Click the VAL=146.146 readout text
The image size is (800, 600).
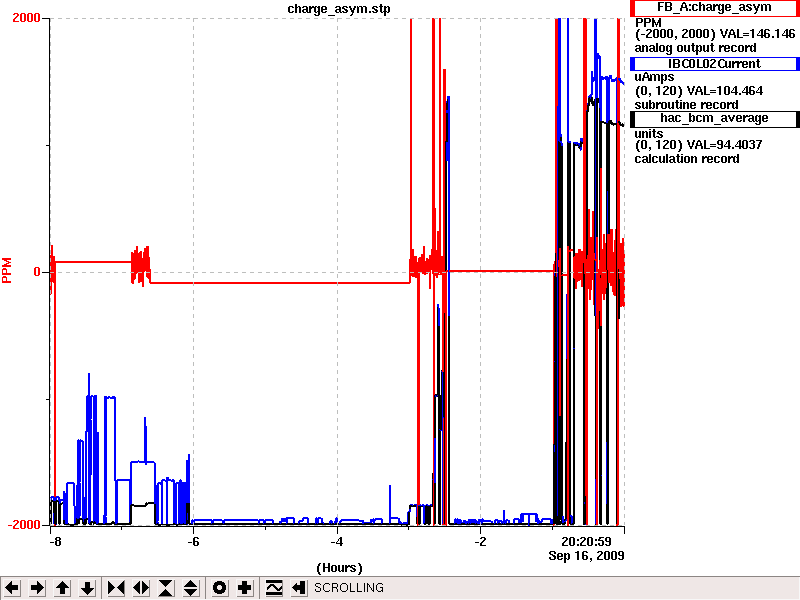click(757, 34)
